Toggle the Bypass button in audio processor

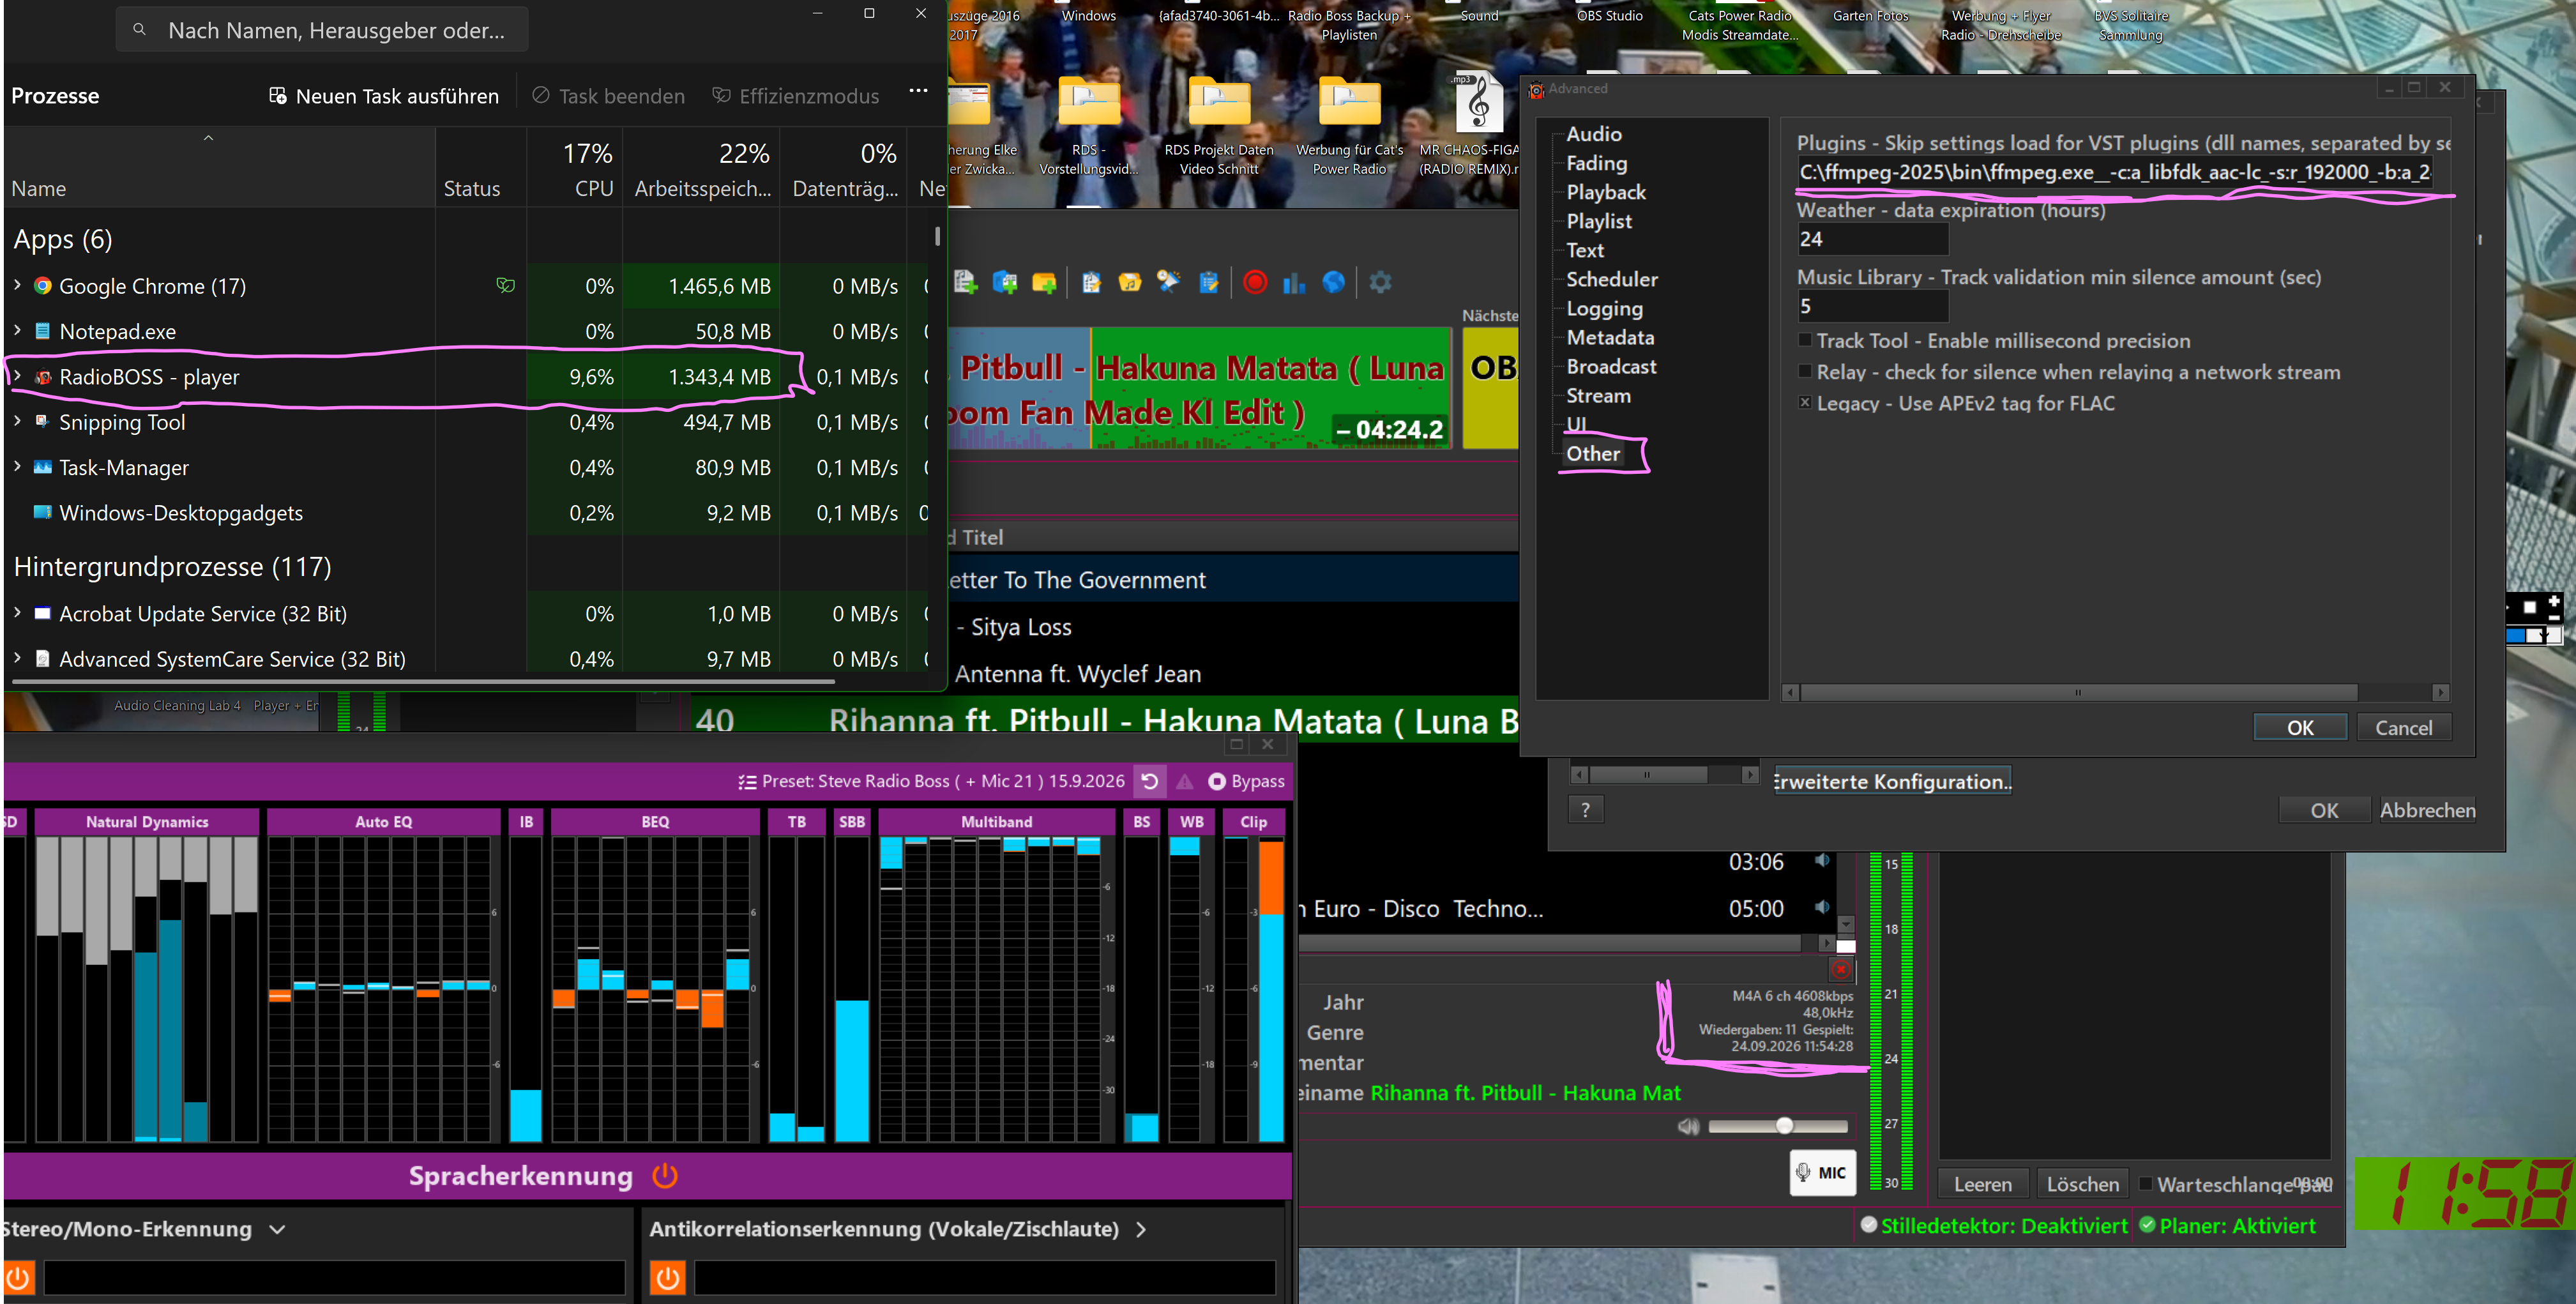tap(1246, 782)
